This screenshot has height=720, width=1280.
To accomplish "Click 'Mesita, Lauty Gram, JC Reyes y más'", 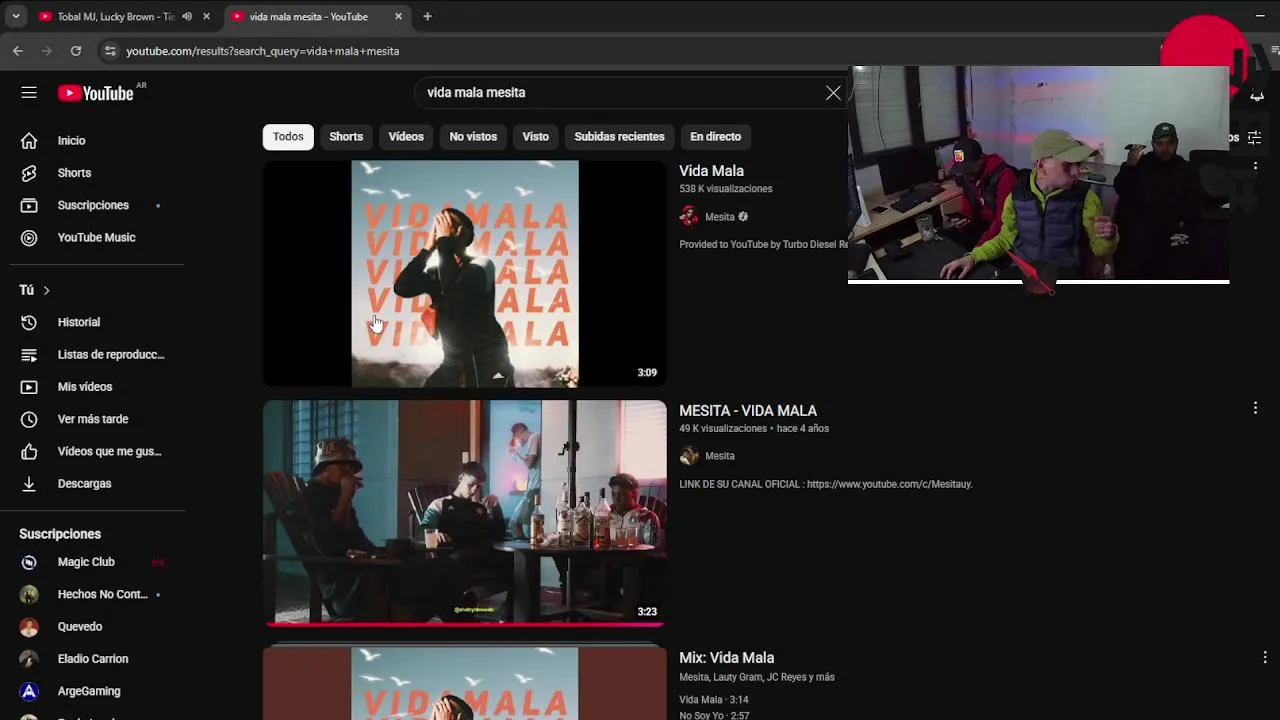I will 757,677.
